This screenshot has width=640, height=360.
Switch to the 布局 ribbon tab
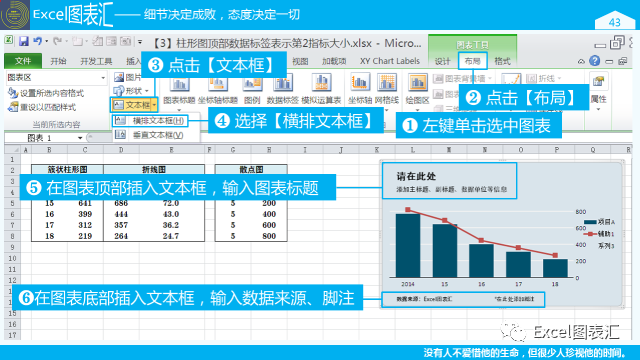472,61
